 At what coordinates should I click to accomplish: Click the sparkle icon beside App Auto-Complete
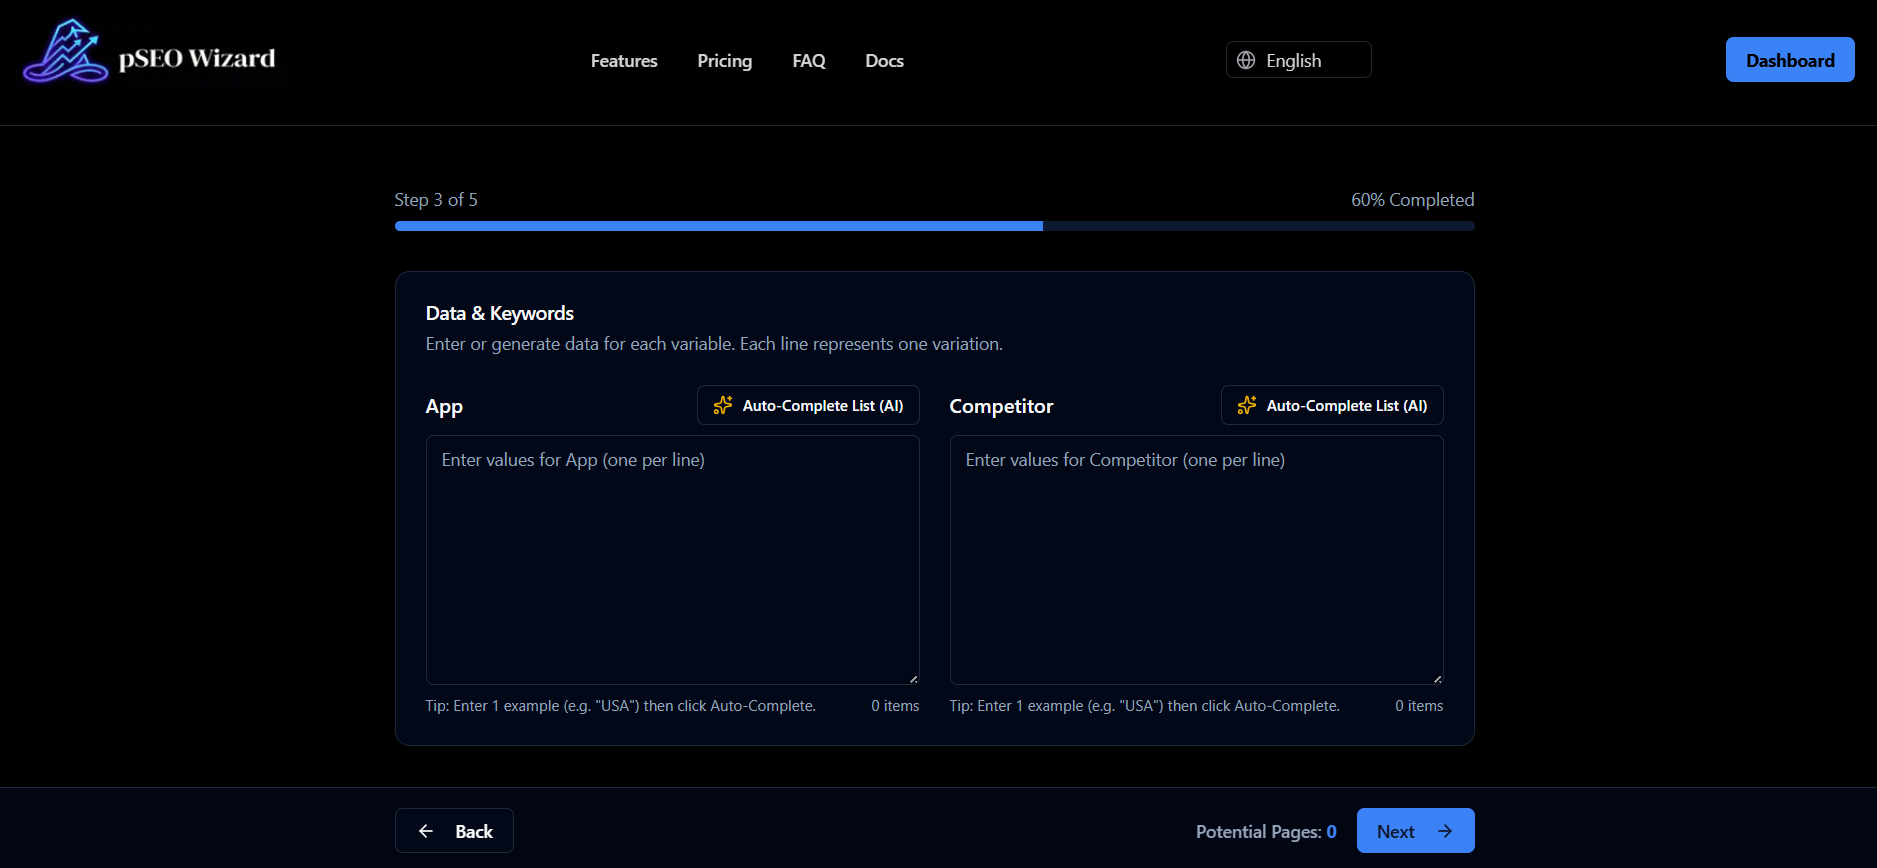722,405
